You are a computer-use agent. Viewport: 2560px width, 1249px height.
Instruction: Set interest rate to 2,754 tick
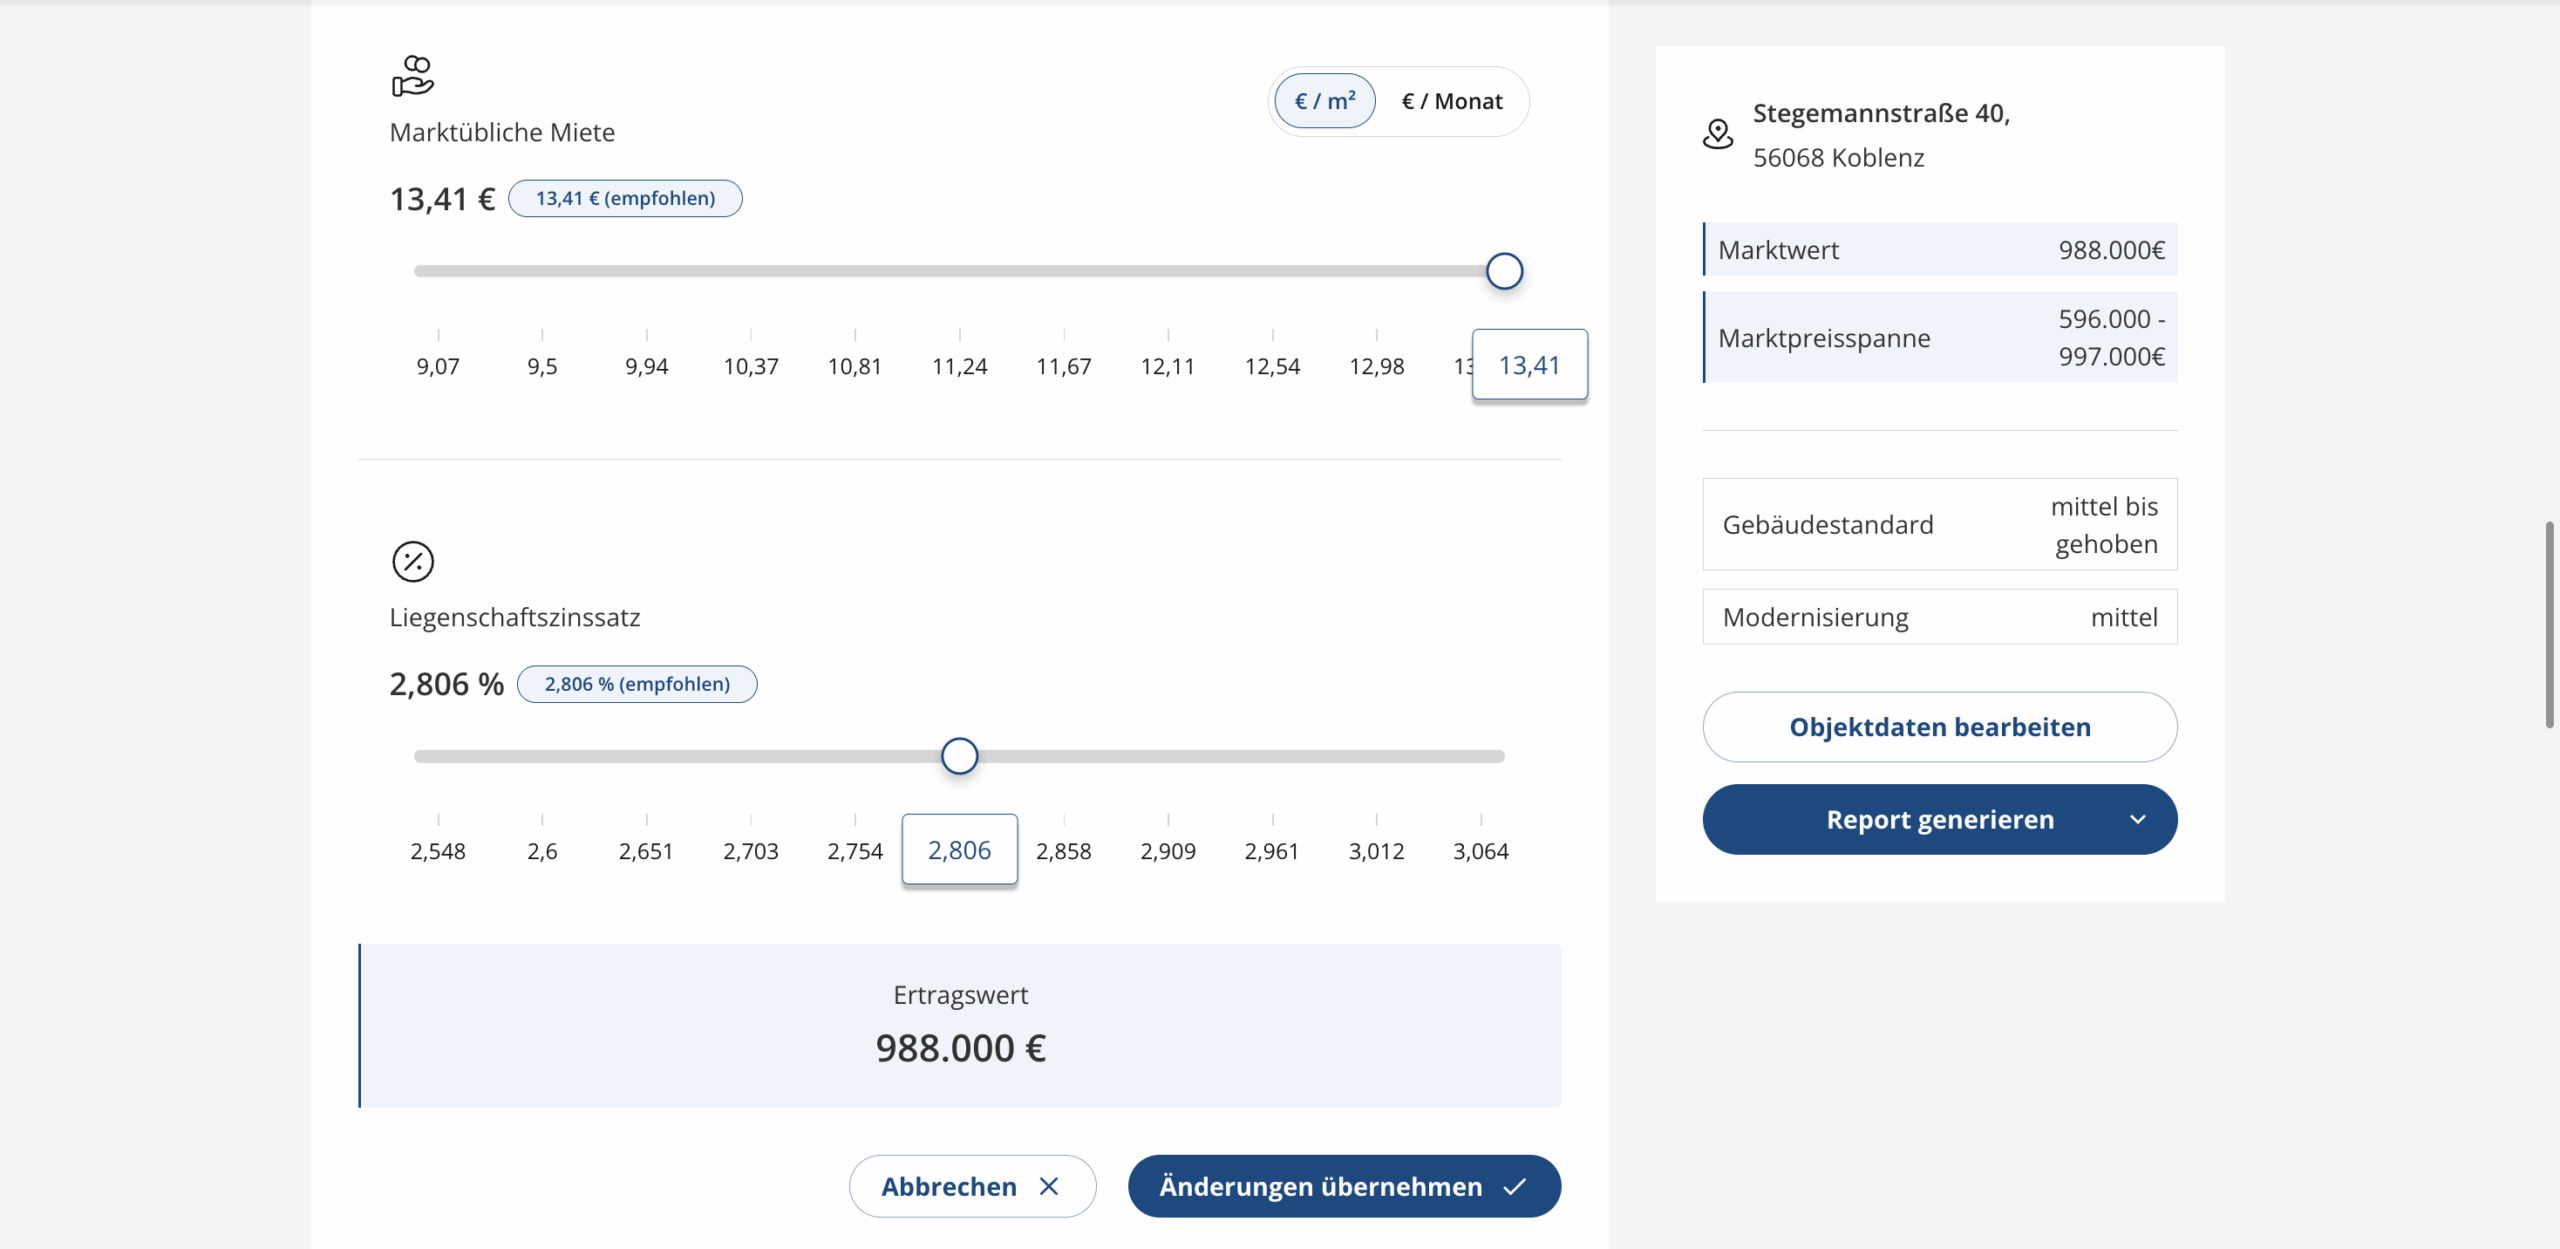[854, 851]
